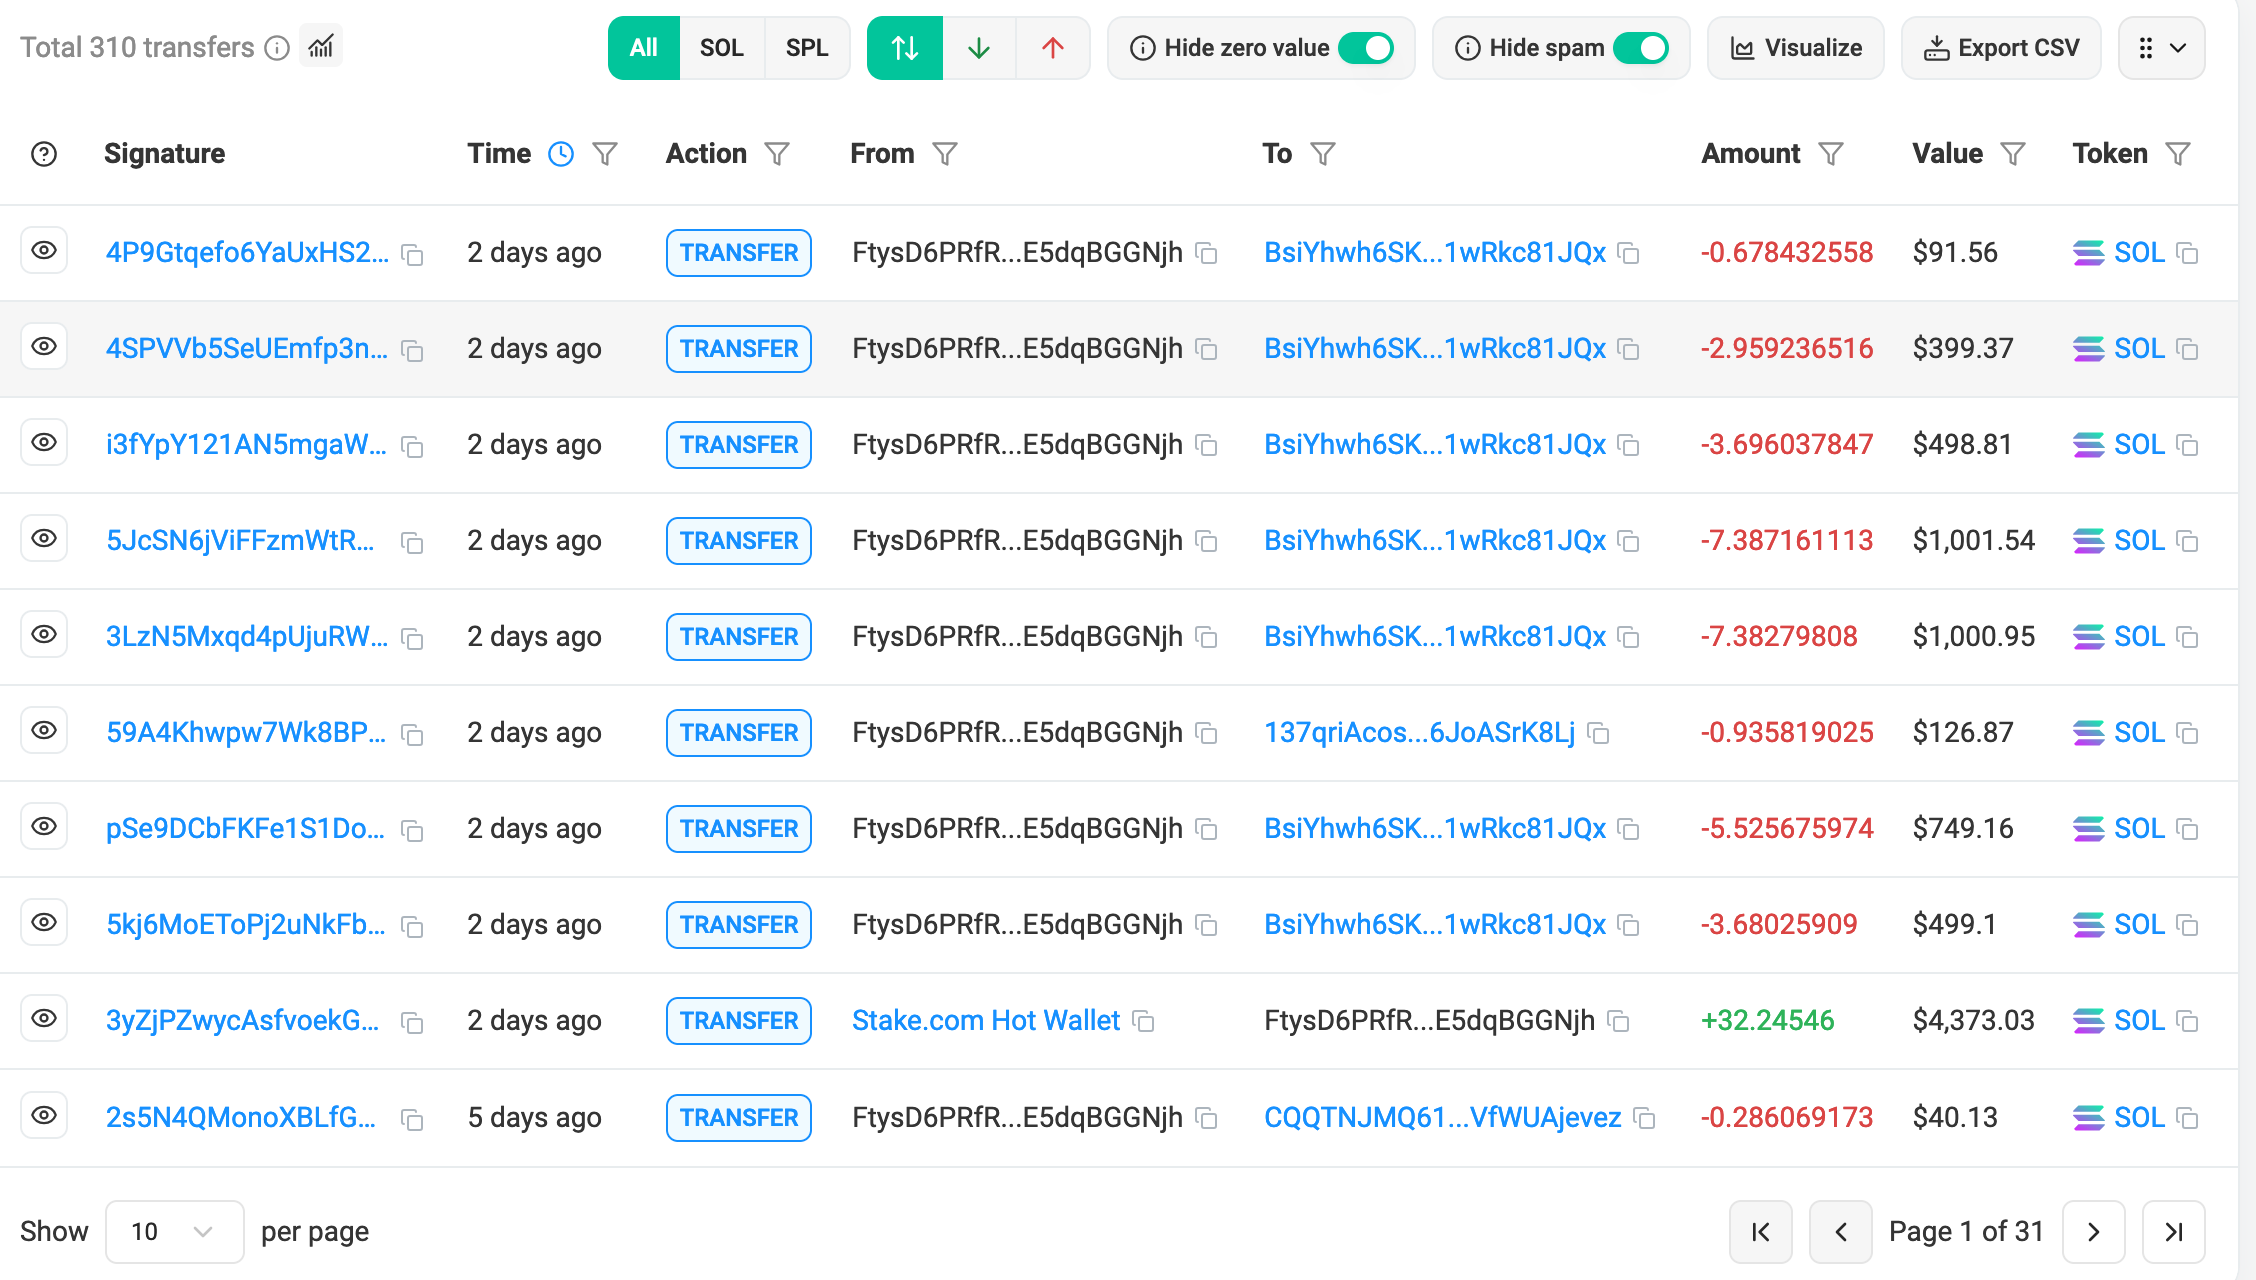
Task: Toggle the Hide zero value switch
Action: [1365, 48]
